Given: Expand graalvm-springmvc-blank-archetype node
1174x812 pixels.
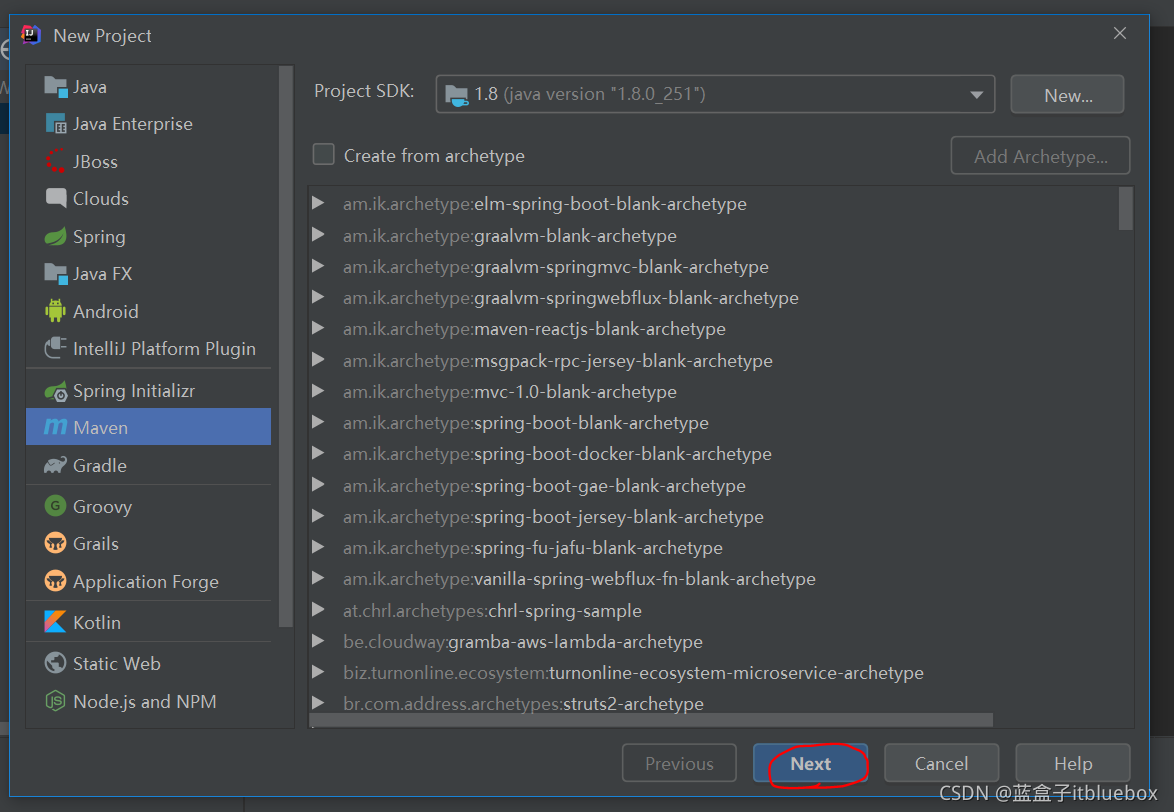Looking at the screenshot, I should 318,266.
